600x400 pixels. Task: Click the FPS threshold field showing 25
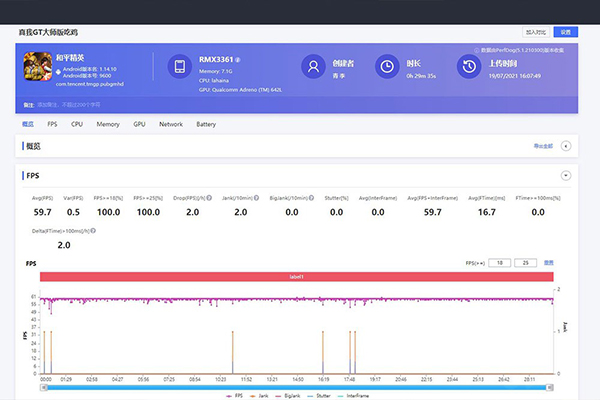(x=525, y=262)
